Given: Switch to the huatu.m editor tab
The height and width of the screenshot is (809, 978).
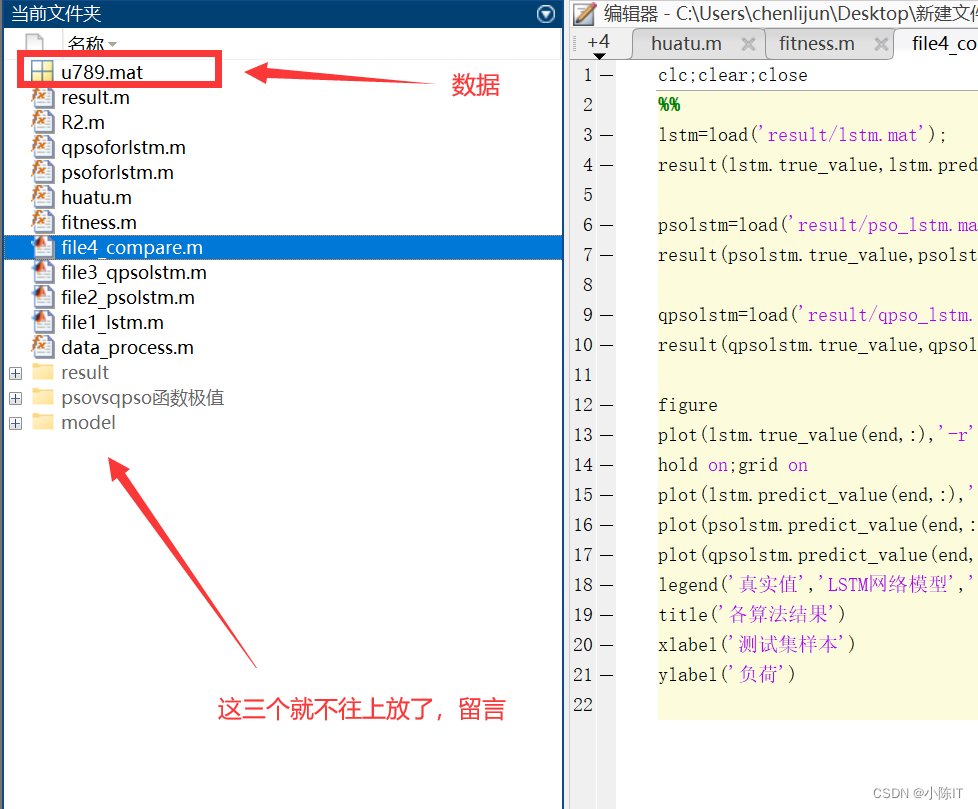Looking at the screenshot, I should (686, 44).
